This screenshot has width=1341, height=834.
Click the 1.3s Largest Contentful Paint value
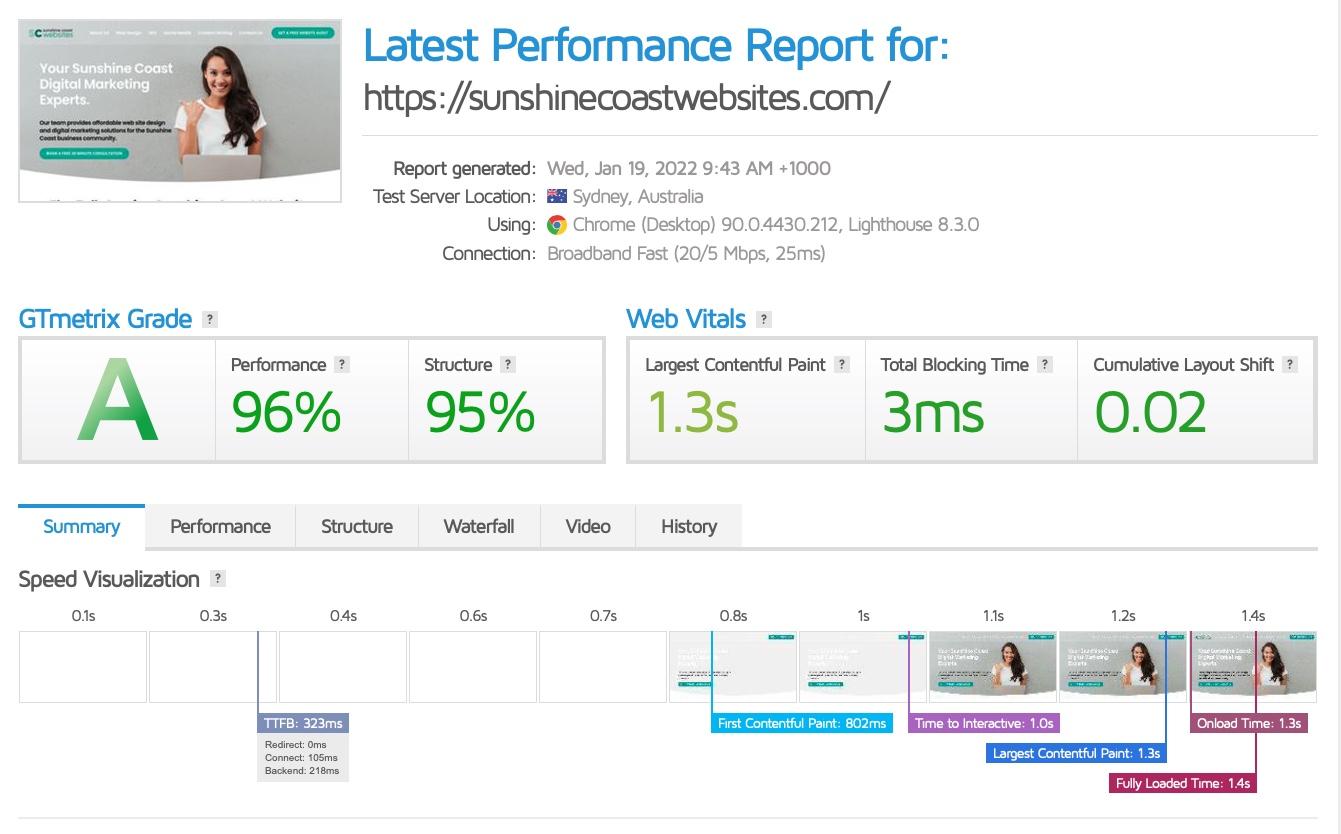[692, 412]
